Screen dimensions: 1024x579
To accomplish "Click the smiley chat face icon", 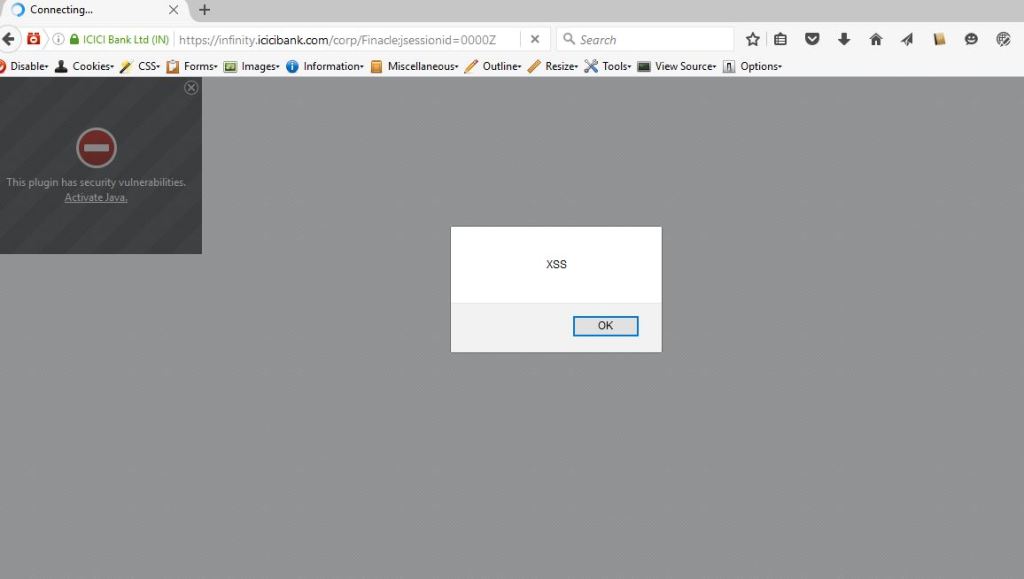I will pos(971,39).
